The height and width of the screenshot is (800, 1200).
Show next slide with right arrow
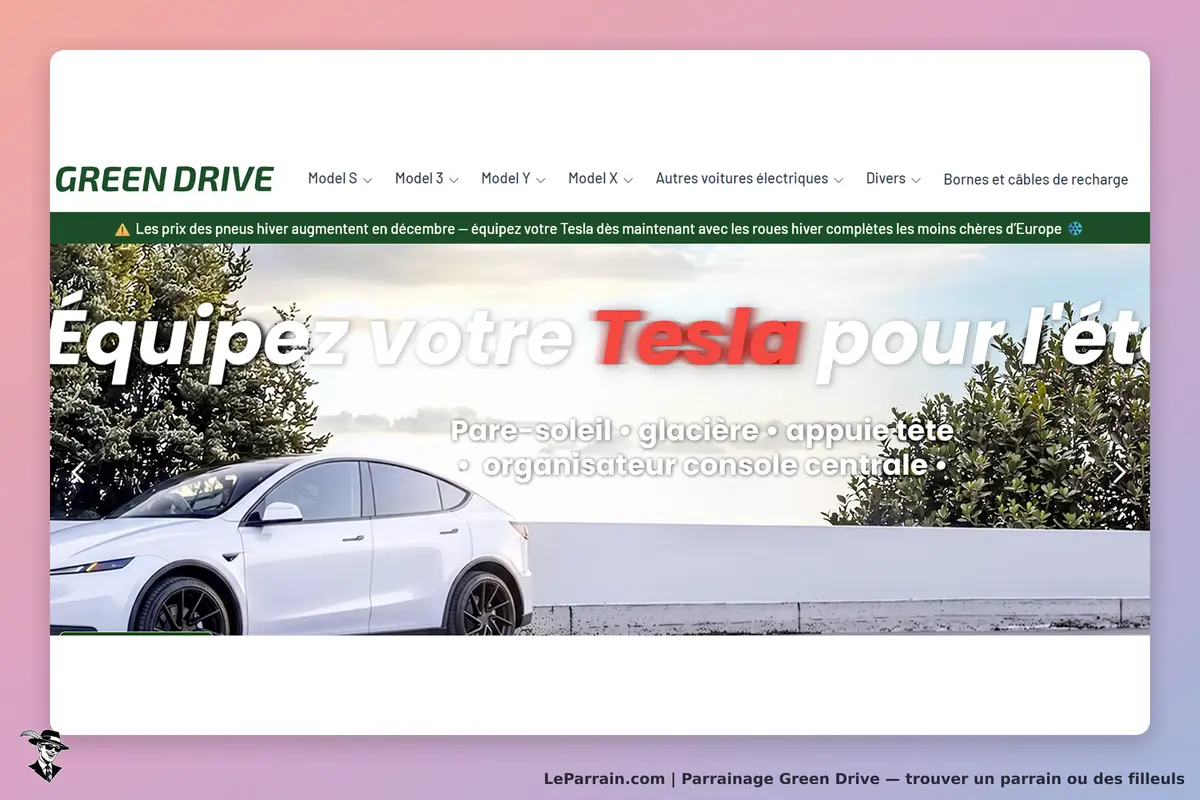(x=1119, y=472)
